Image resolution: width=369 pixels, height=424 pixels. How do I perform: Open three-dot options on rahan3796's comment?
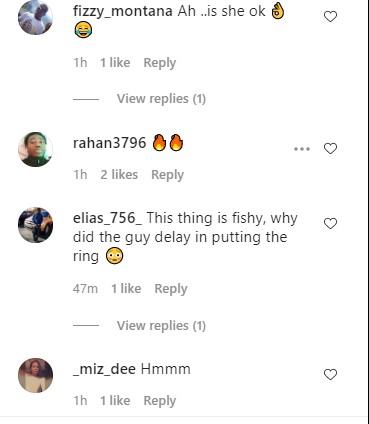(302, 149)
